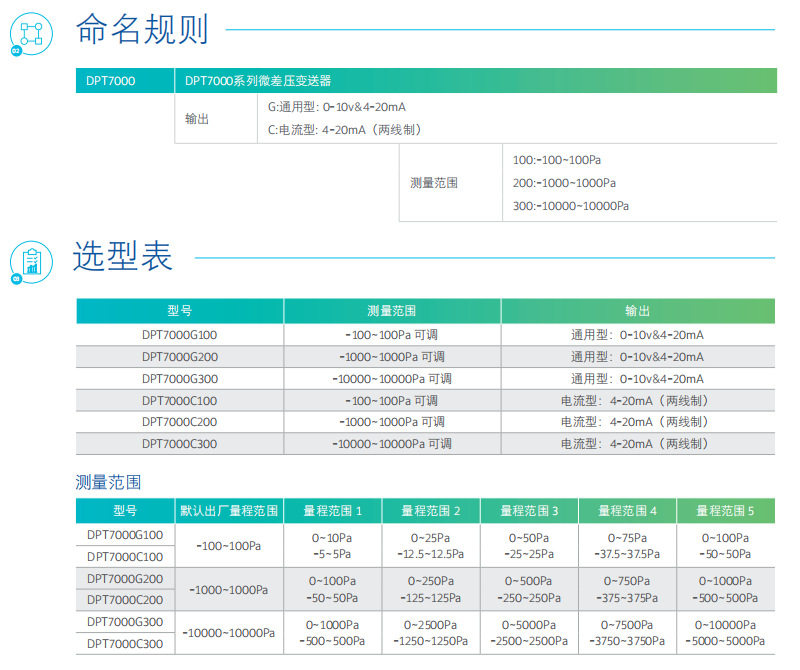Click the 默认出厂量程范围 column header

tap(229, 511)
